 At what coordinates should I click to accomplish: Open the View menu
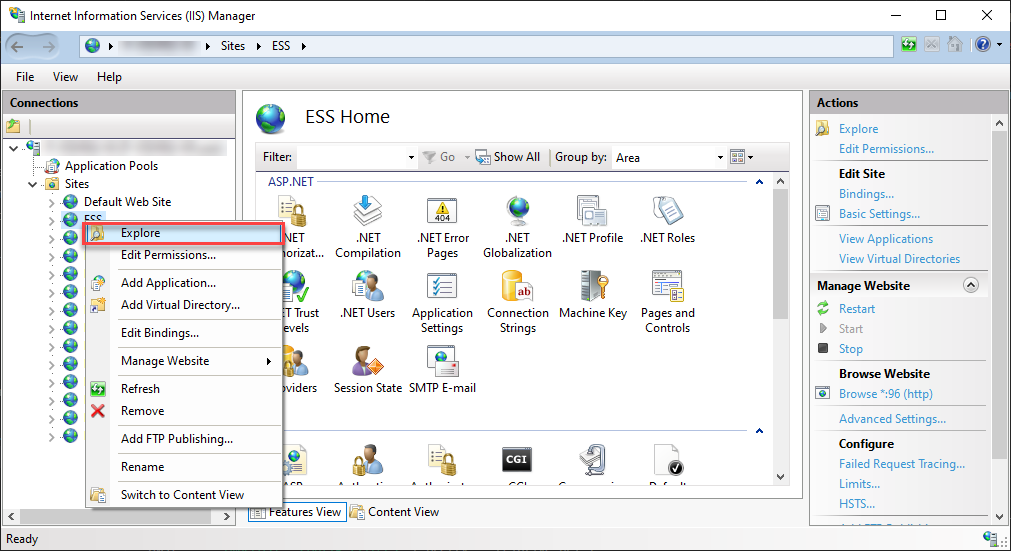65,77
